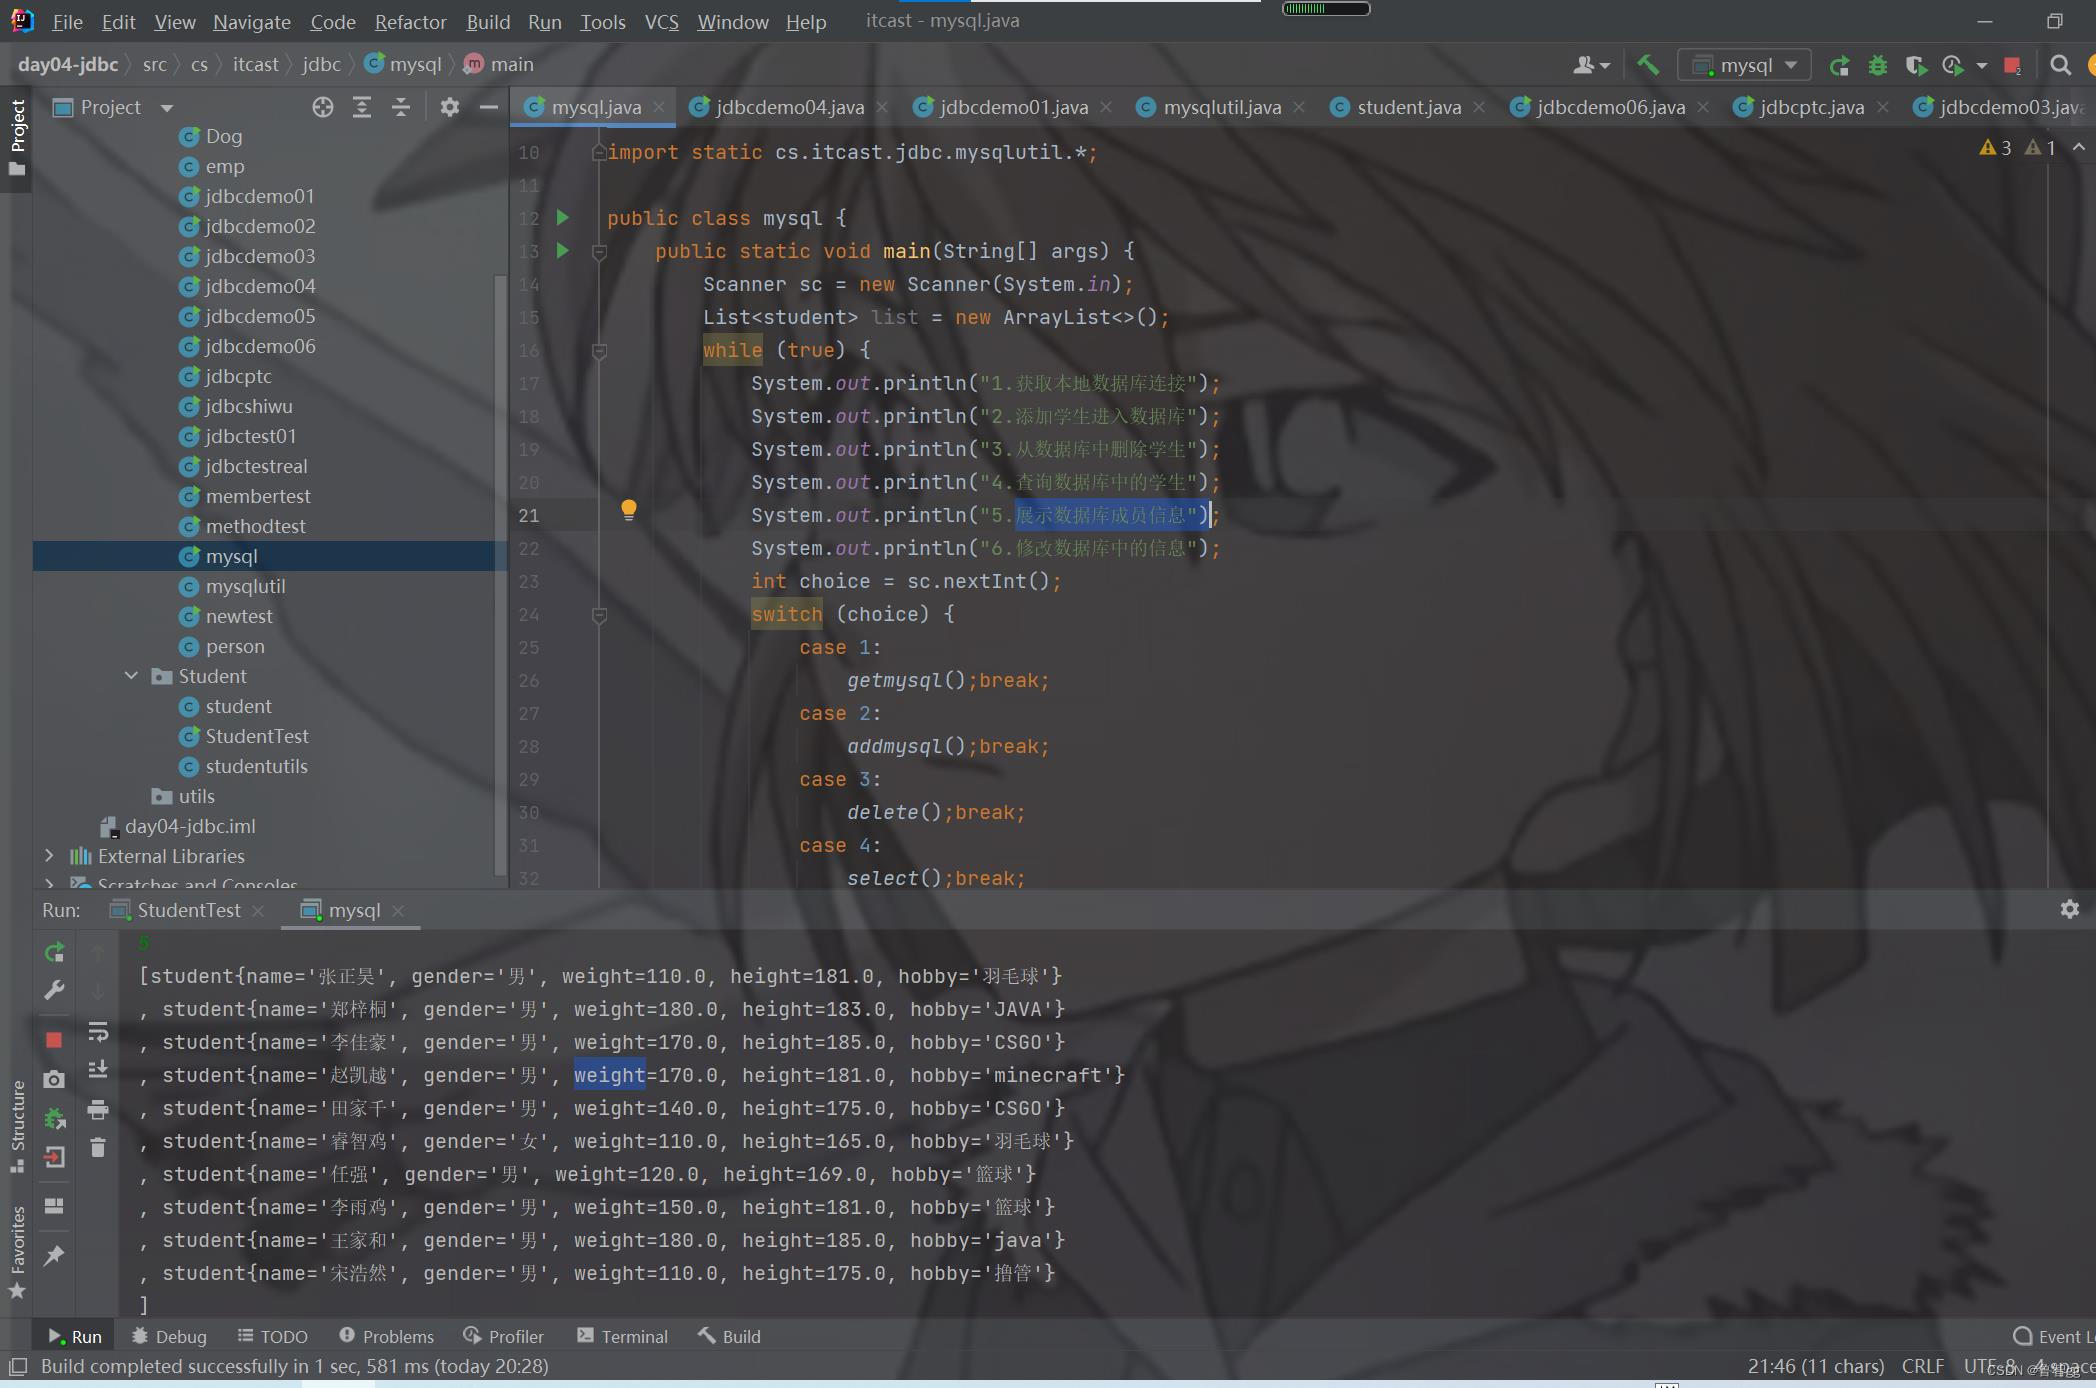
Task: Click the Rerun icon in Run panel
Action: pos(55,952)
